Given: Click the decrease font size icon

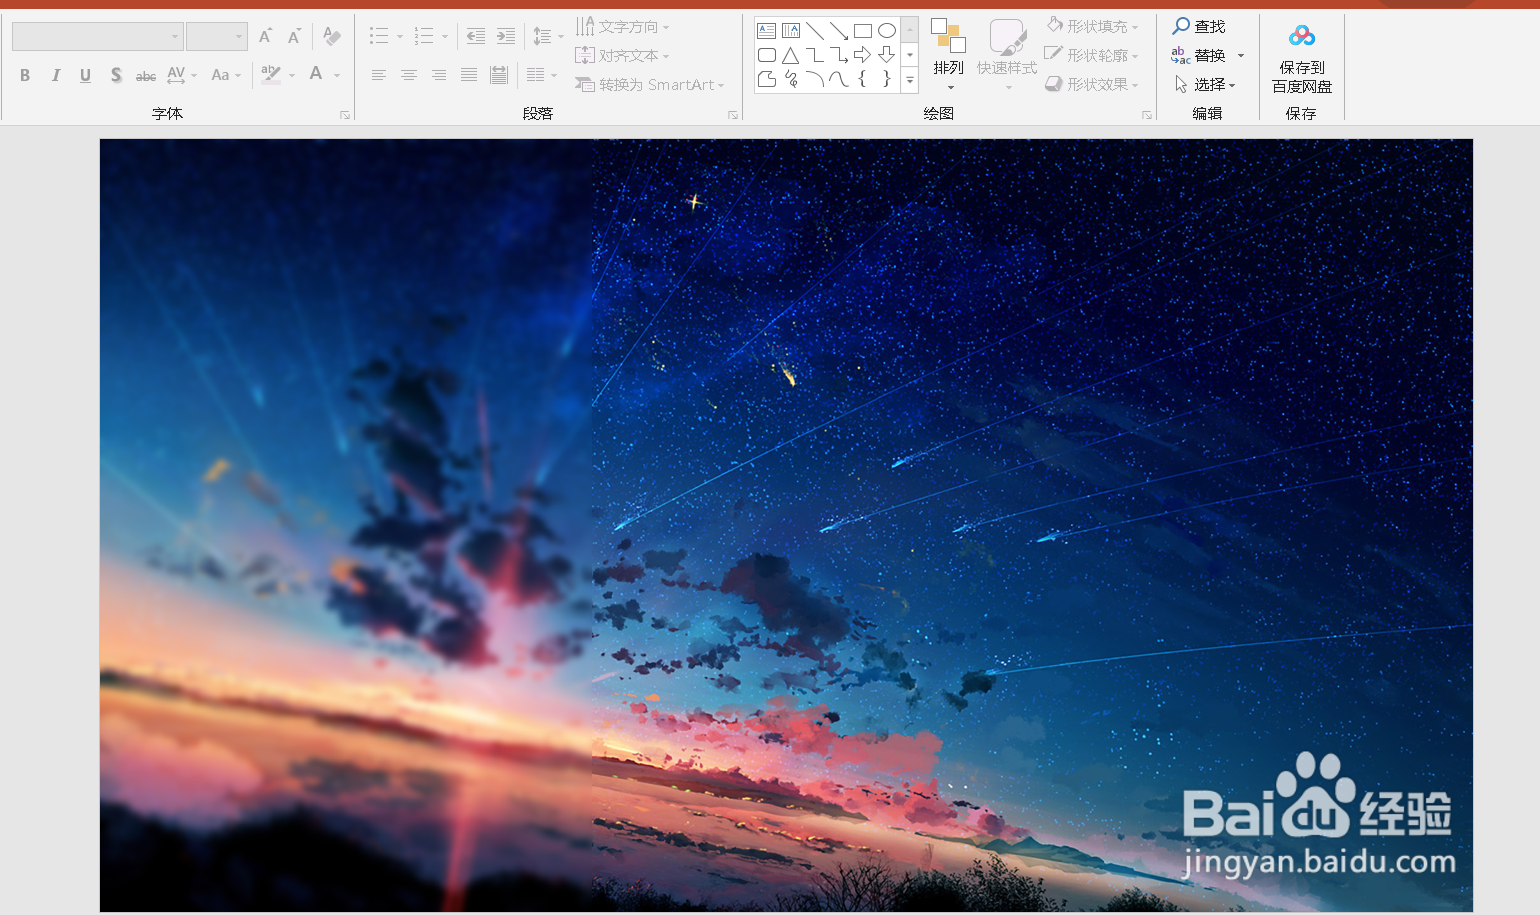Looking at the screenshot, I should (294, 37).
